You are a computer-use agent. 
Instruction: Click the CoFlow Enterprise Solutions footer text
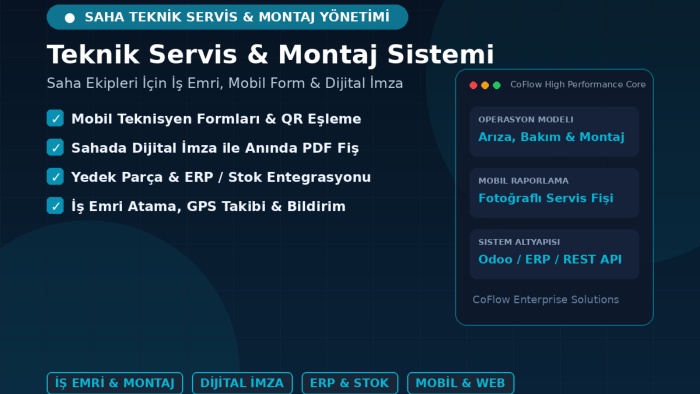[x=546, y=299]
